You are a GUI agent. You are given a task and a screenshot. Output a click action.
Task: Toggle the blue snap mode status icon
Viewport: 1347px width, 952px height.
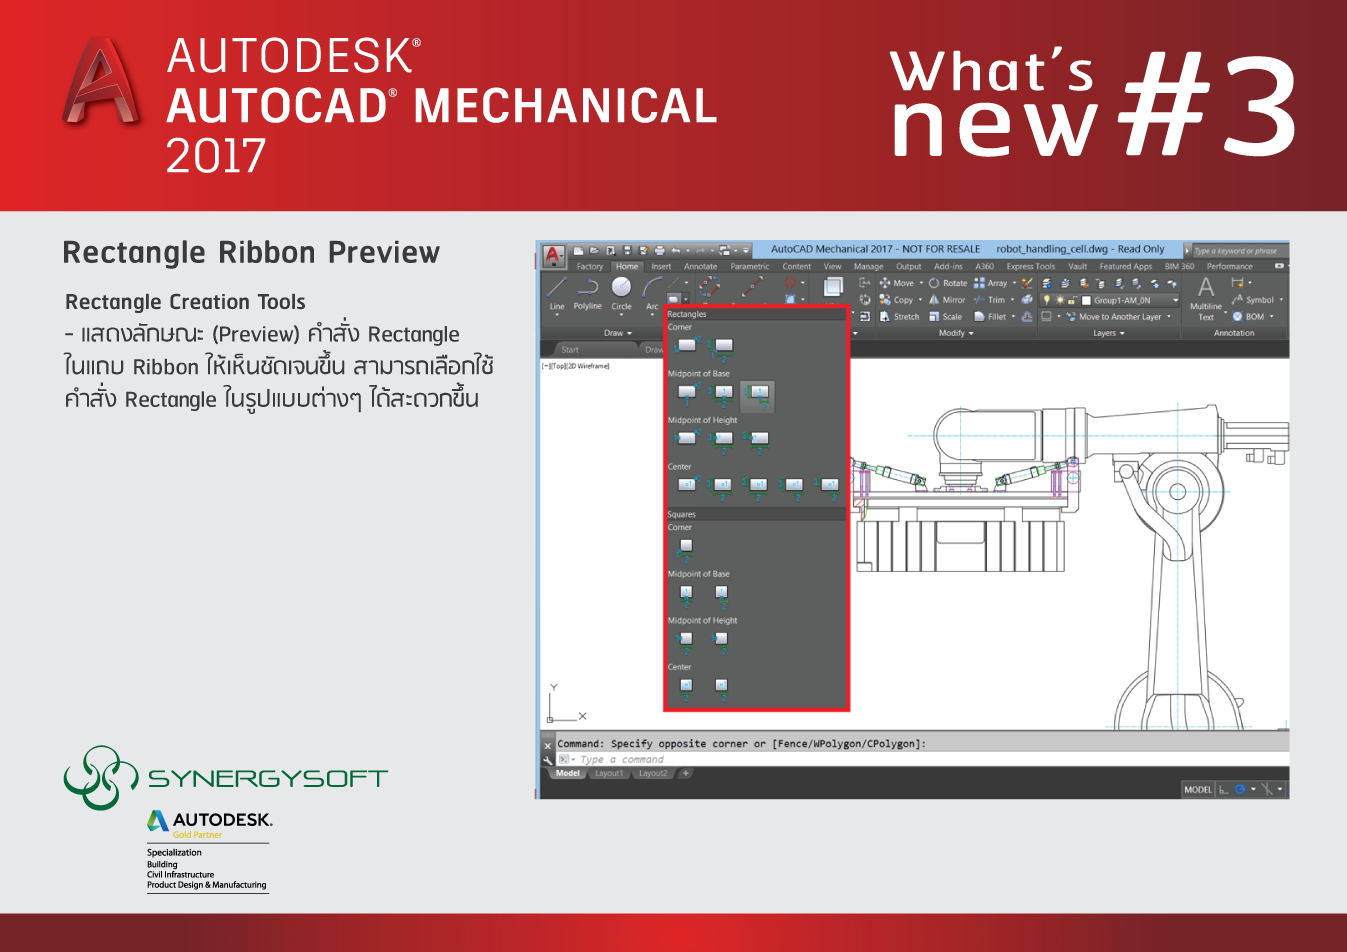click(1240, 790)
